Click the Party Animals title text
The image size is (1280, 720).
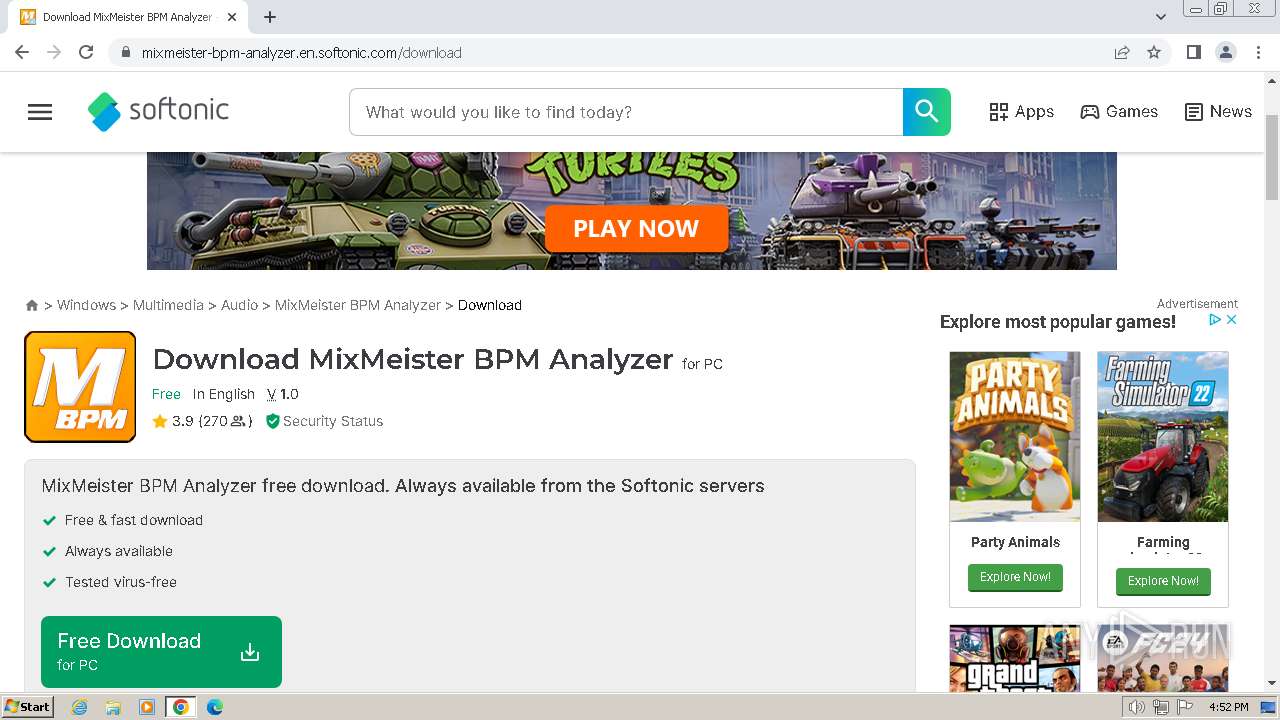coord(1015,542)
